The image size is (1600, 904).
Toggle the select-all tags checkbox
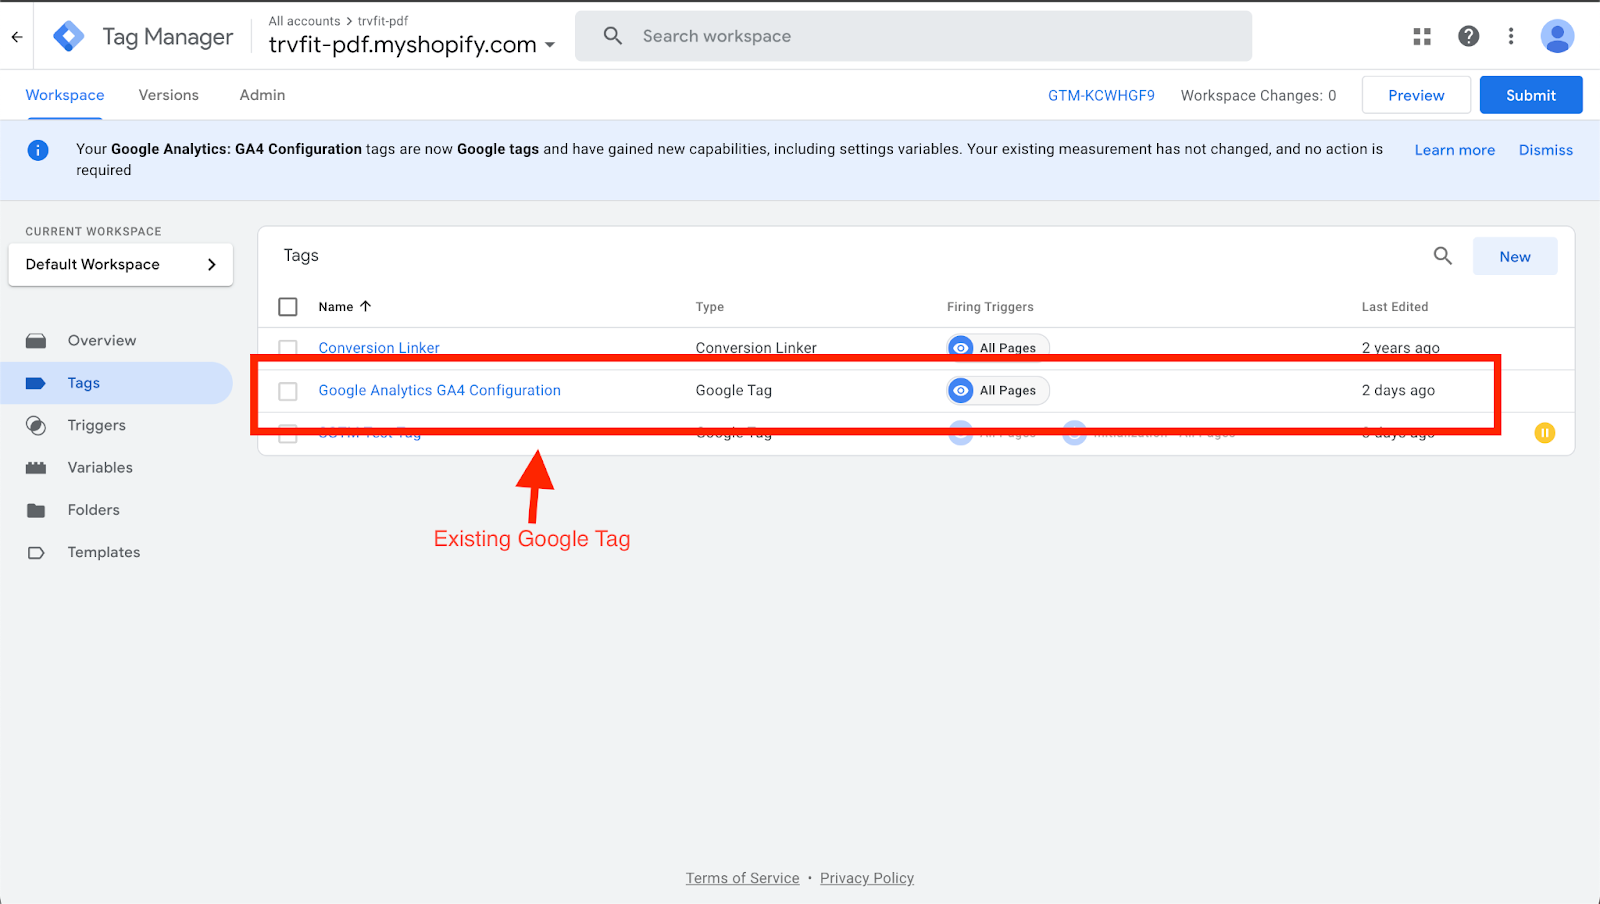tap(288, 307)
